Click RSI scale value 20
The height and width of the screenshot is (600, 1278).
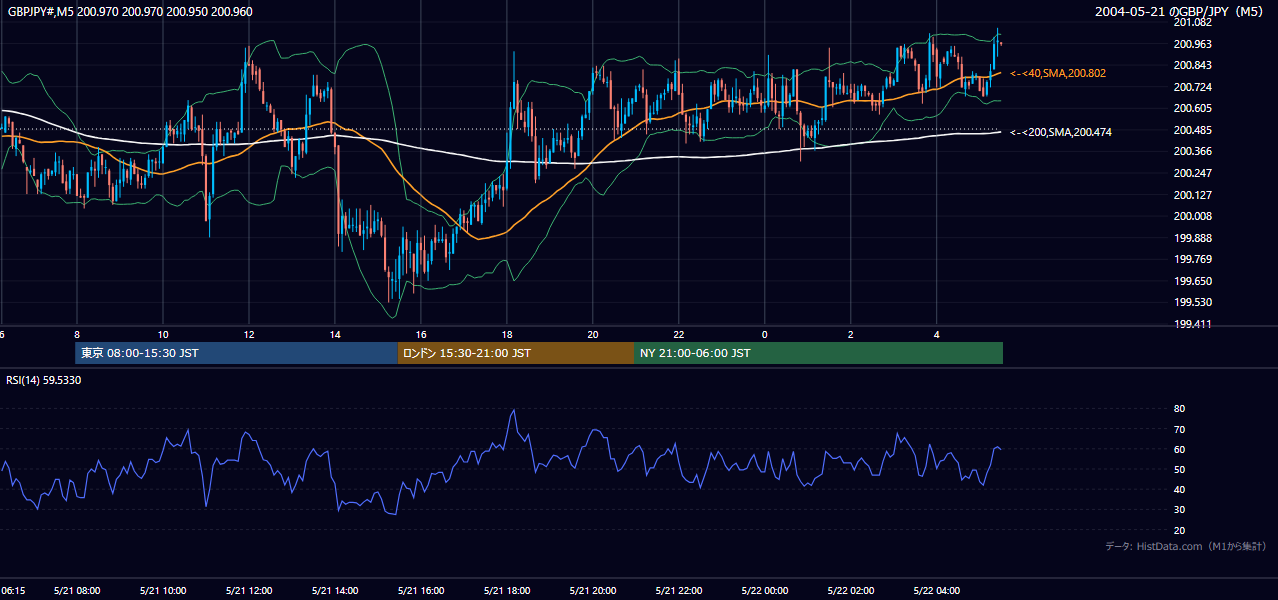(x=1179, y=530)
